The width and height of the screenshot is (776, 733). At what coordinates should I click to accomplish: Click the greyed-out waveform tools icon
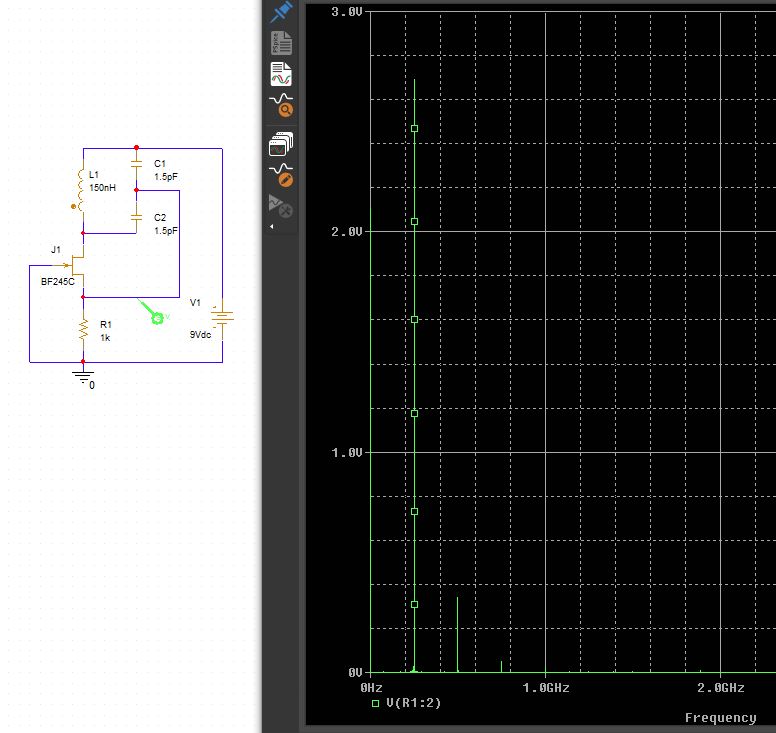tap(281, 206)
